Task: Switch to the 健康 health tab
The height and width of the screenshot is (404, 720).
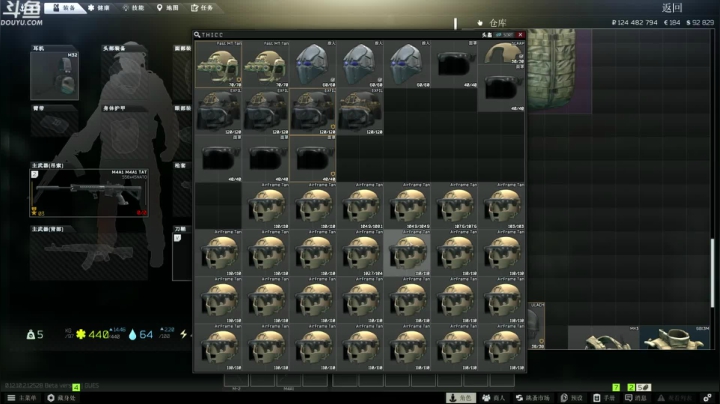Action: 99,7
